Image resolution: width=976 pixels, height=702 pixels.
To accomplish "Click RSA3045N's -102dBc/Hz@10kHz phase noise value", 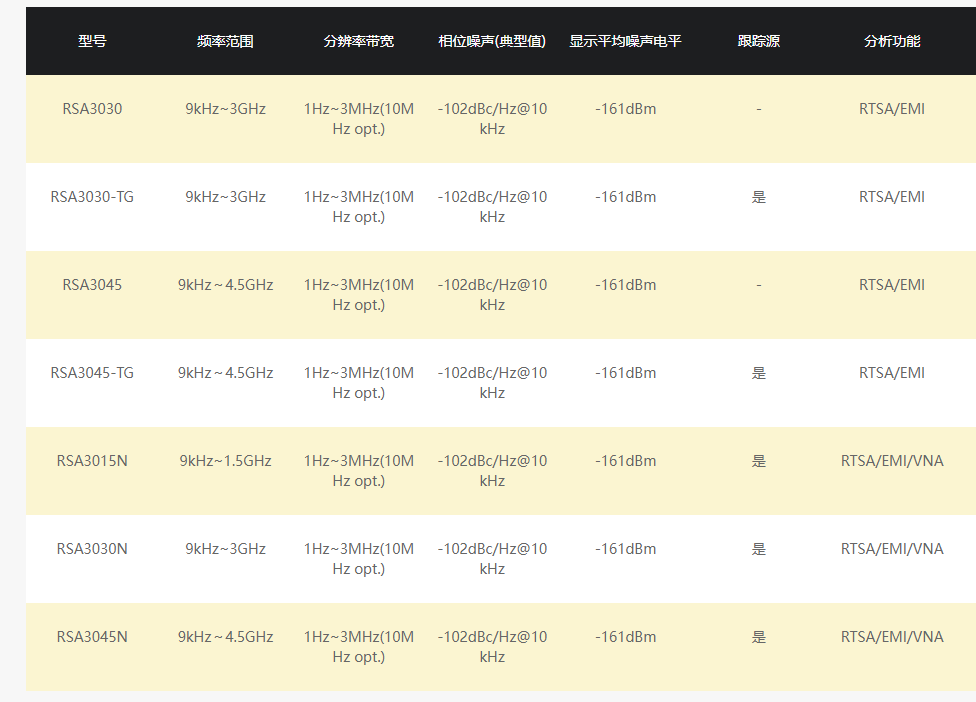I will tap(492, 647).
